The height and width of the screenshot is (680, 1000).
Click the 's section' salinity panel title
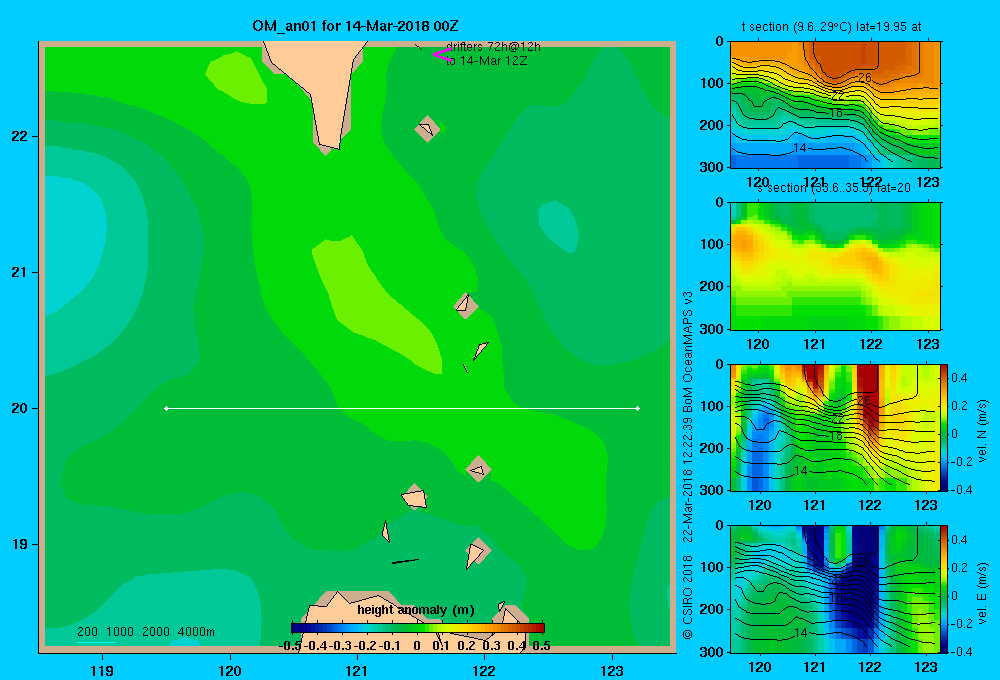(x=834, y=188)
